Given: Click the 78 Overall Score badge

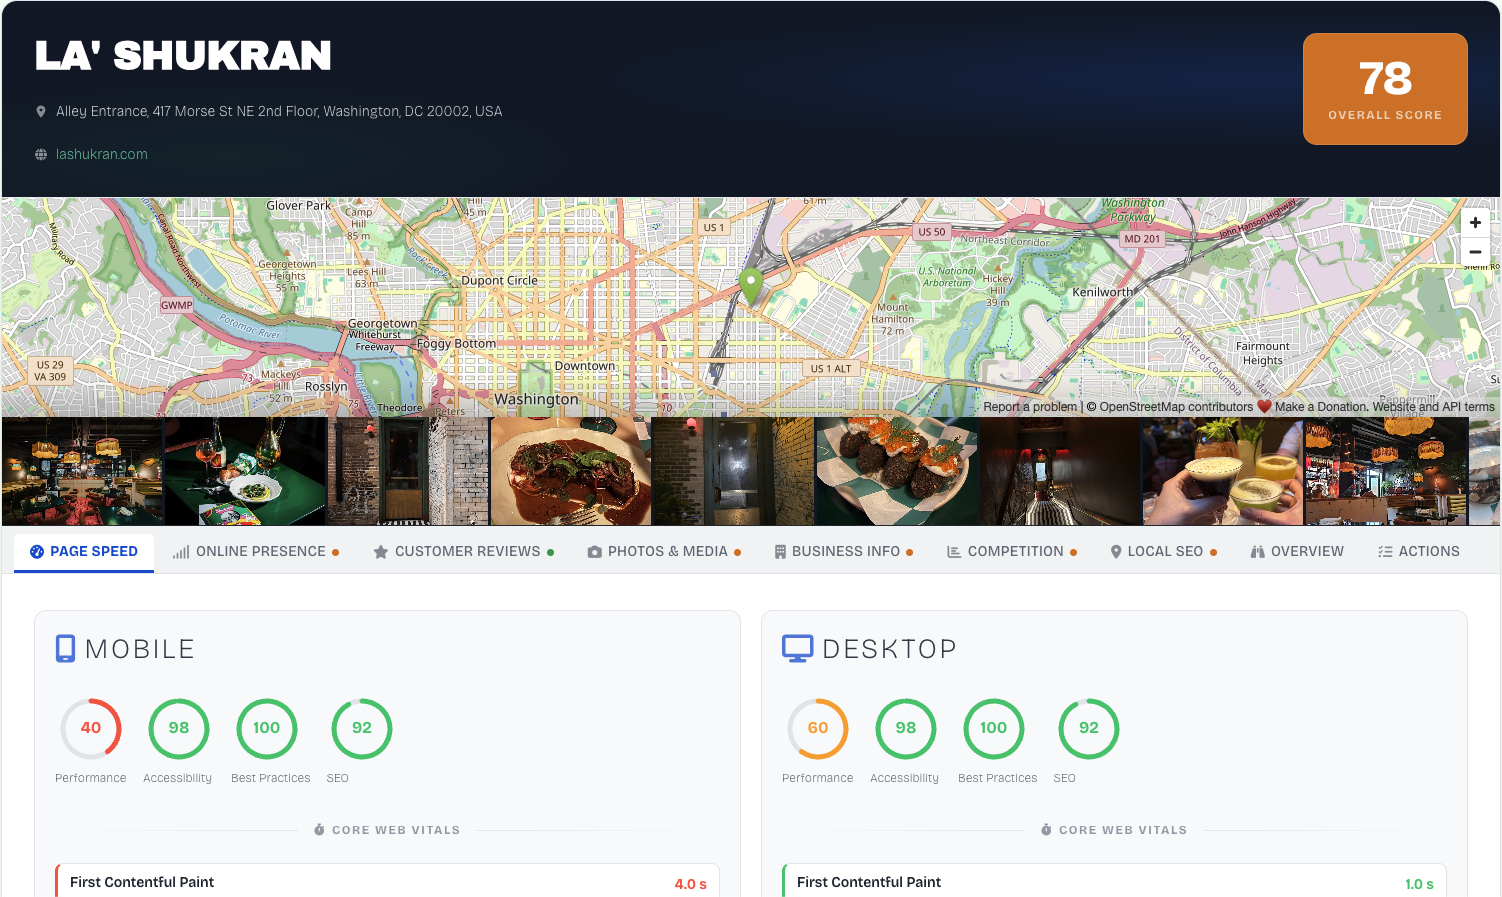Looking at the screenshot, I should [x=1385, y=89].
